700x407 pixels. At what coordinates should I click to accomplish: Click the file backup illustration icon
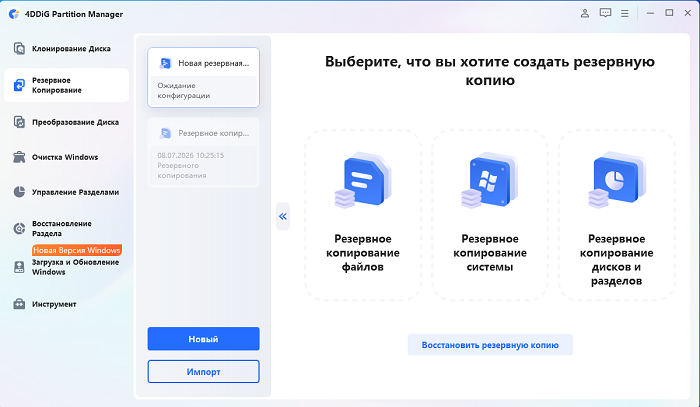(363, 180)
